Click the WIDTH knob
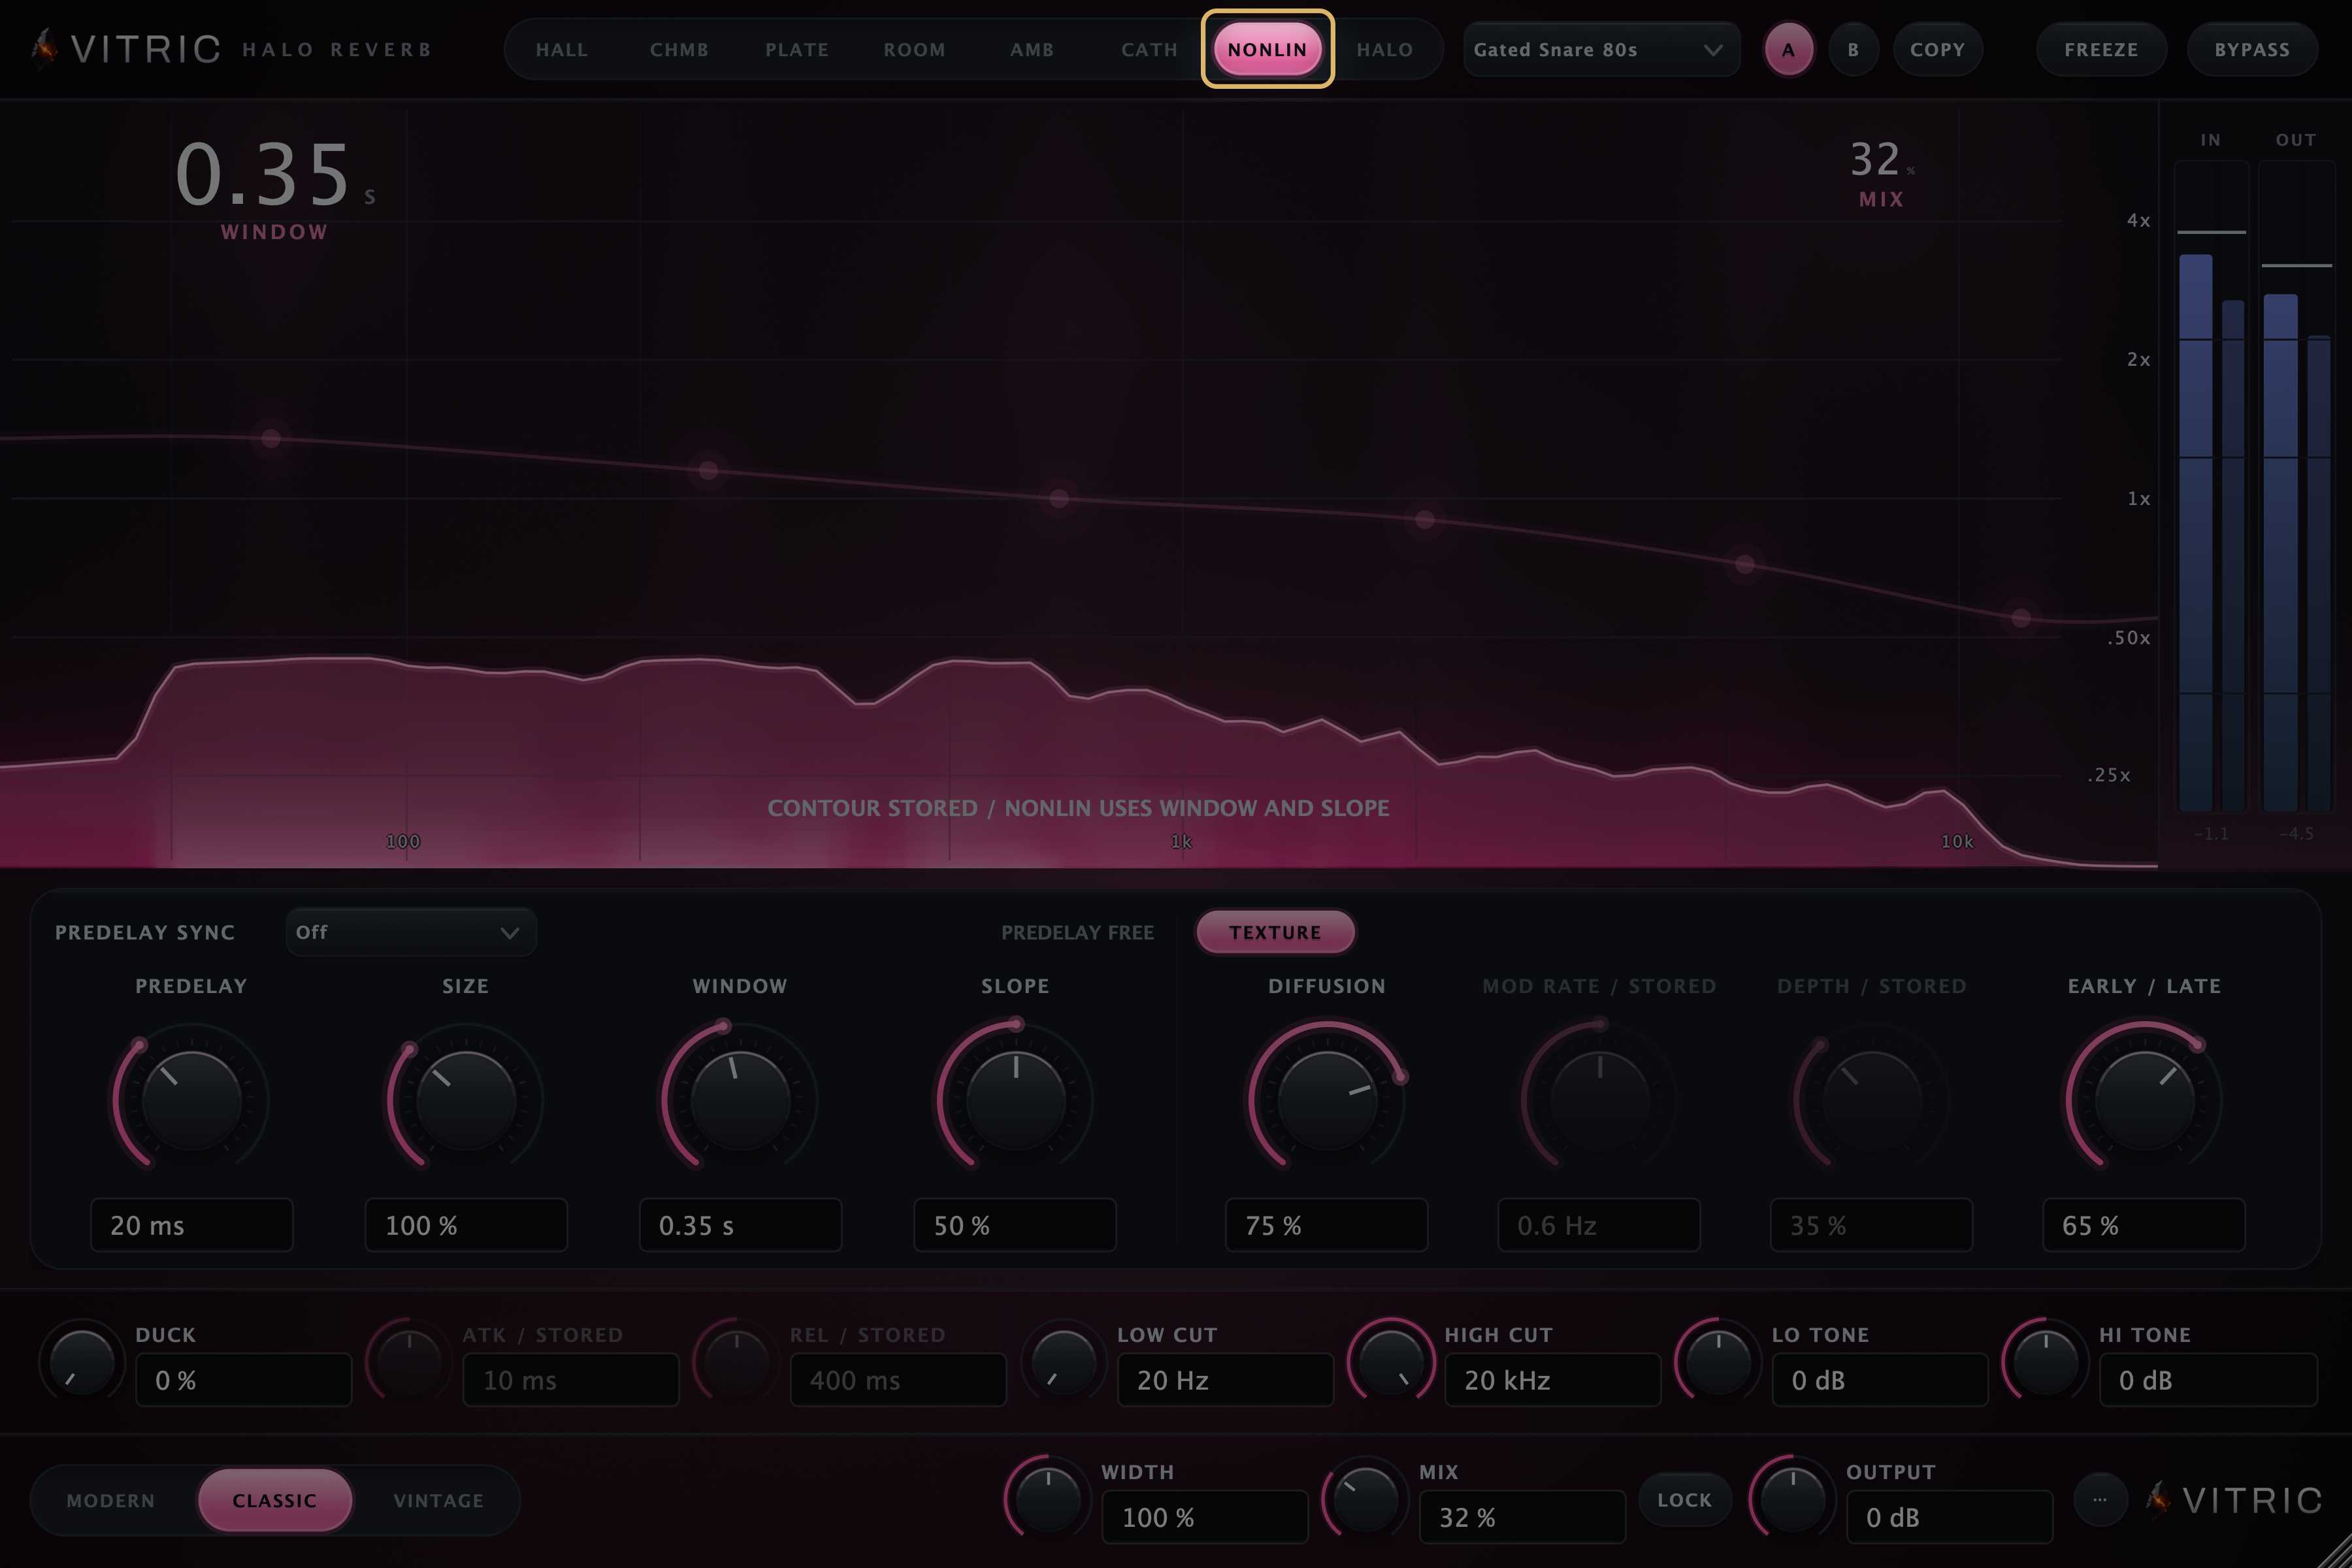2352x1568 pixels. click(1048, 1499)
